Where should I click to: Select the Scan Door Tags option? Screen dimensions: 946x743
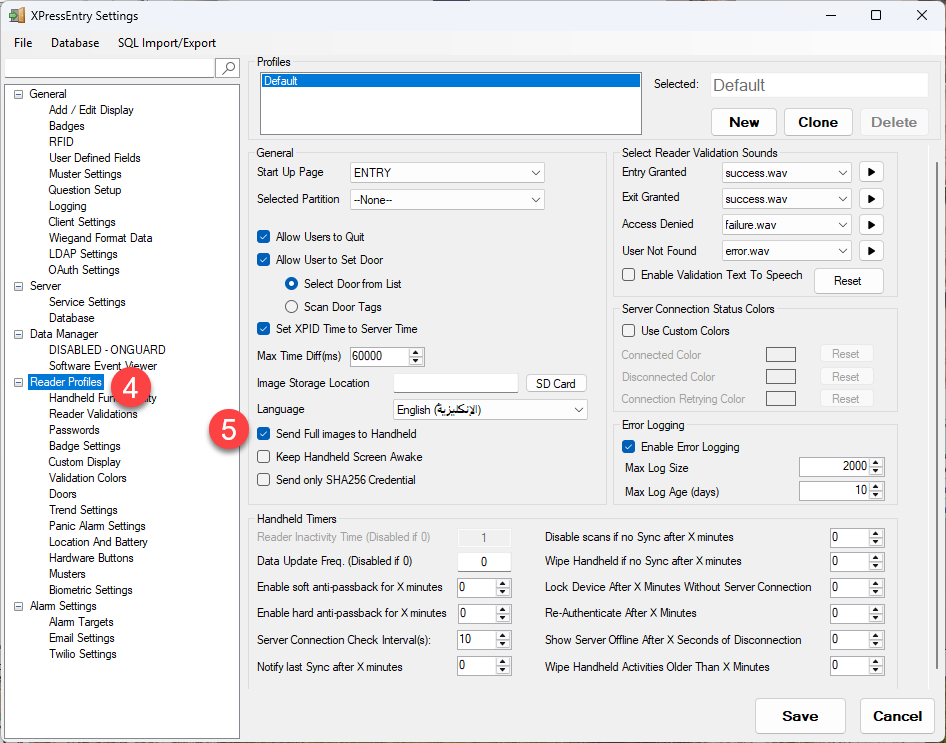pyautogui.click(x=291, y=306)
